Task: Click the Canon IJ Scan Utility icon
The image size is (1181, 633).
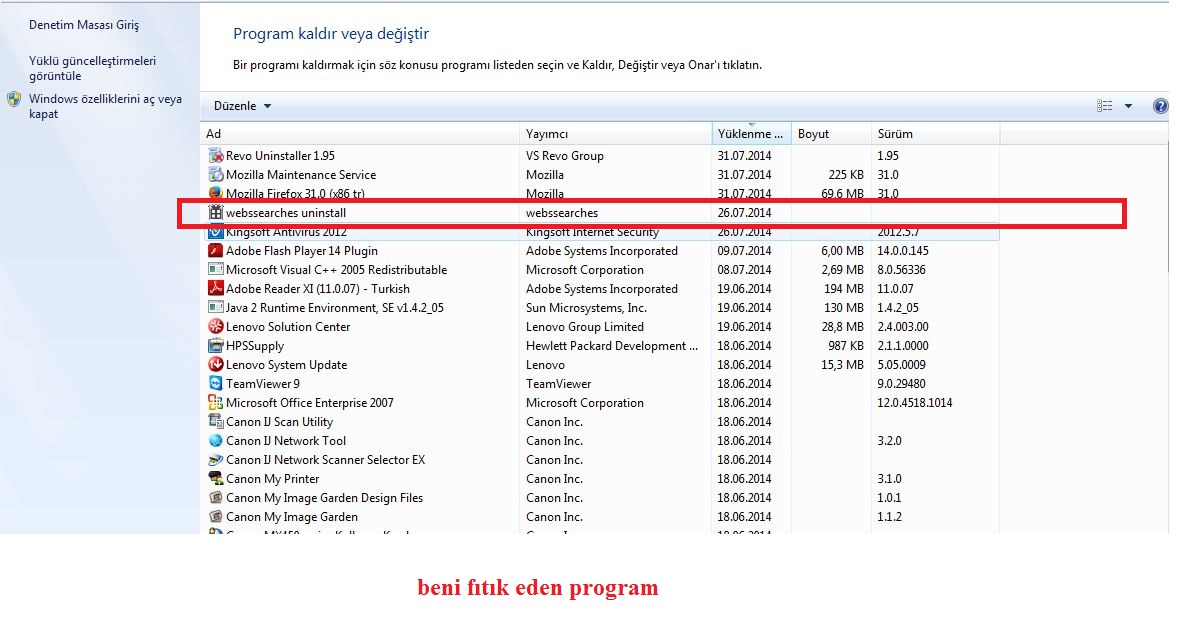Action: point(215,421)
